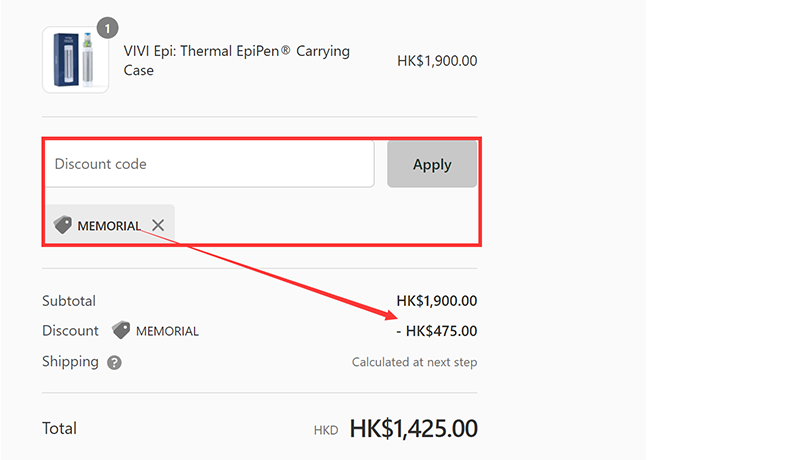Screen dimensions: 800x460
Task: Click the VIVI Epi Thermal EpiPen Carrying Case title
Action: [x=236, y=61]
